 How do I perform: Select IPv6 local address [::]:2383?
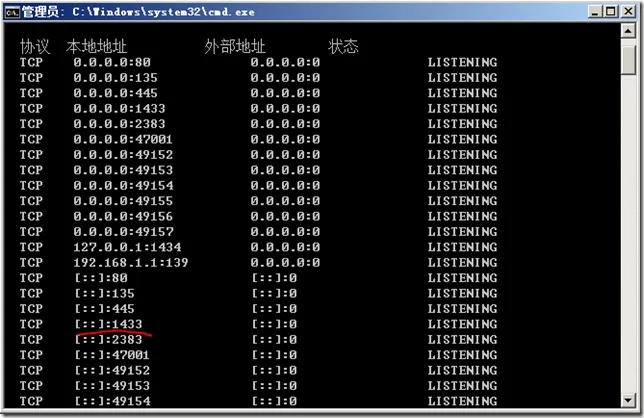click(x=108, y=340)
